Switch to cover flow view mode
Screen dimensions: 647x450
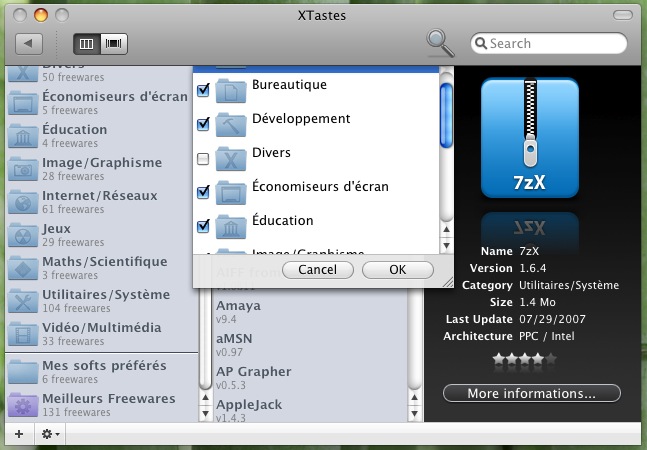(114, 44)
